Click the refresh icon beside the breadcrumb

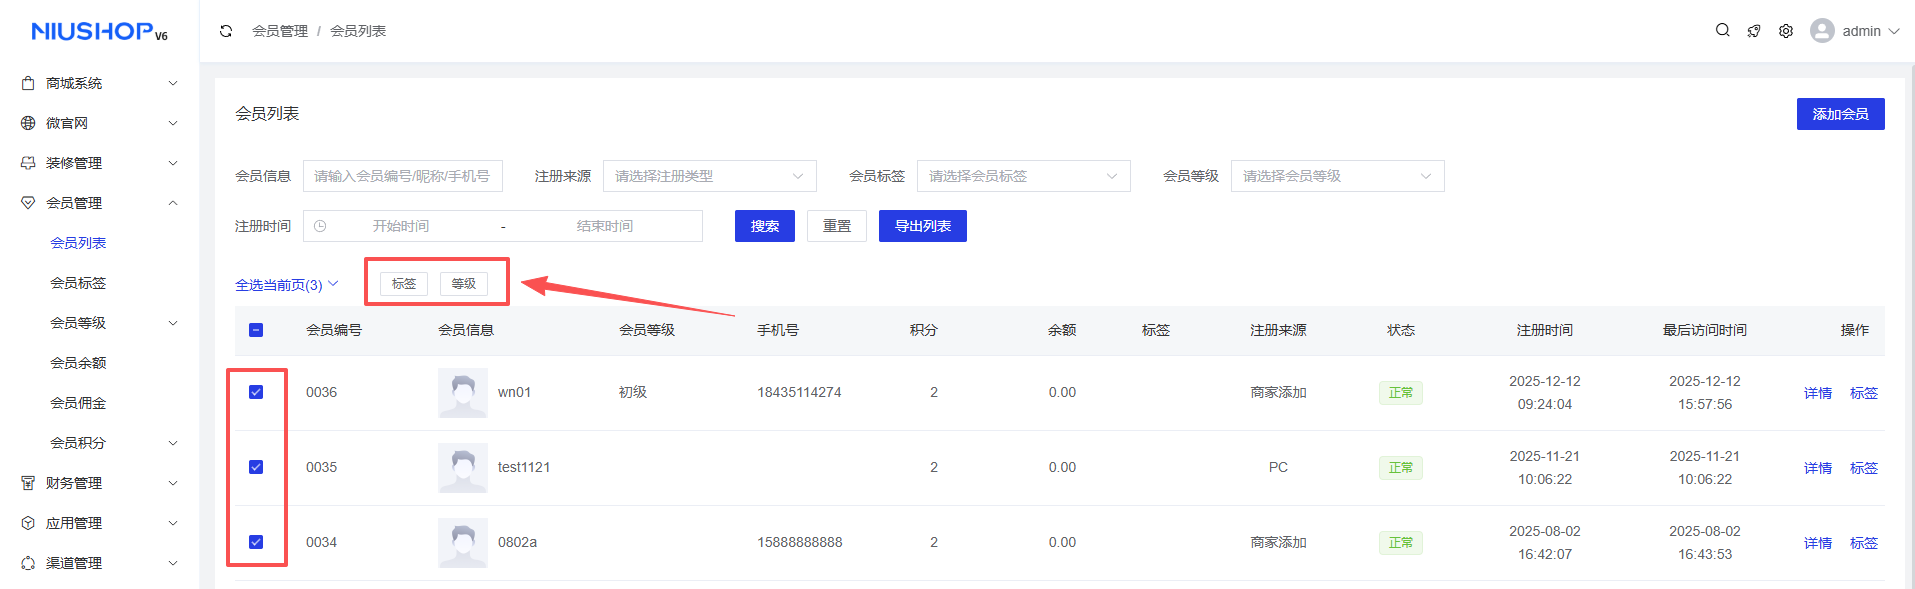pos(226,31)
